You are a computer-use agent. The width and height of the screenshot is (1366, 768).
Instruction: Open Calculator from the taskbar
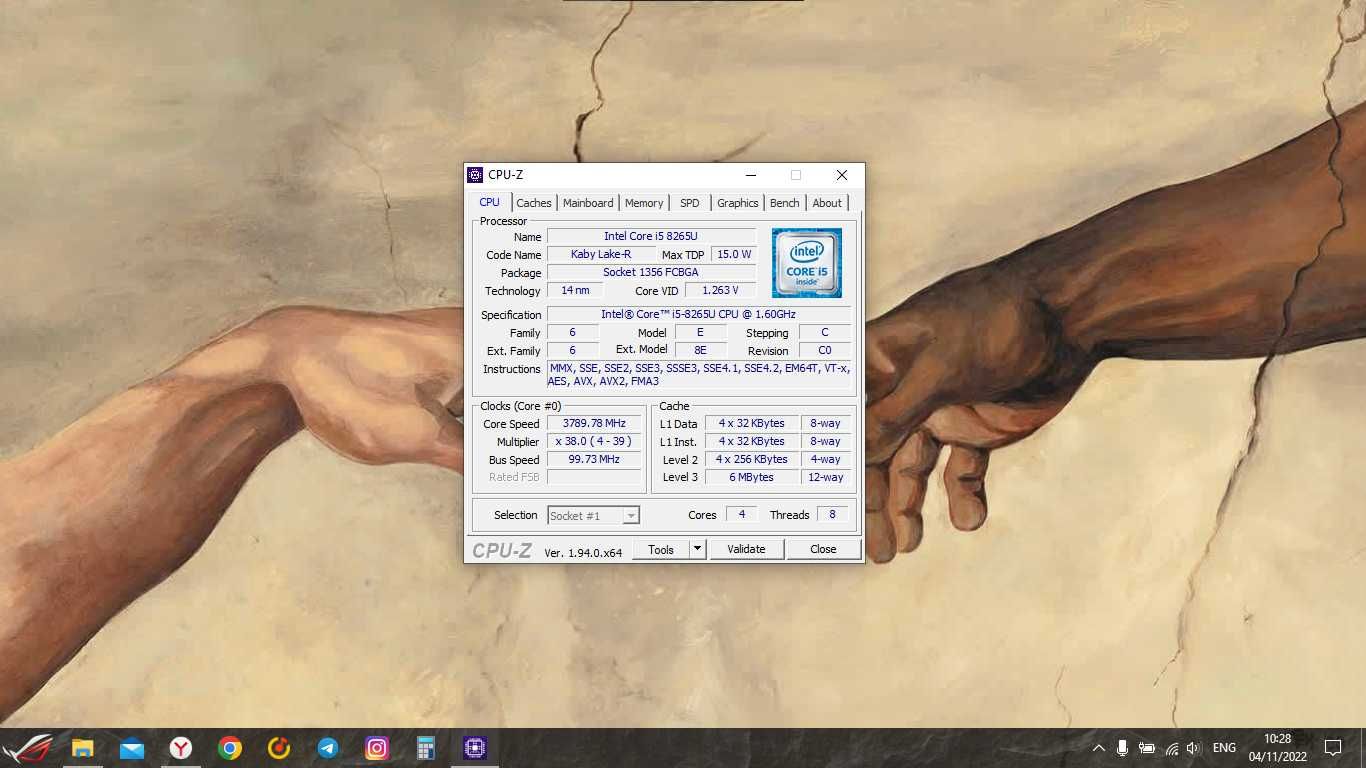pos(426,748)
